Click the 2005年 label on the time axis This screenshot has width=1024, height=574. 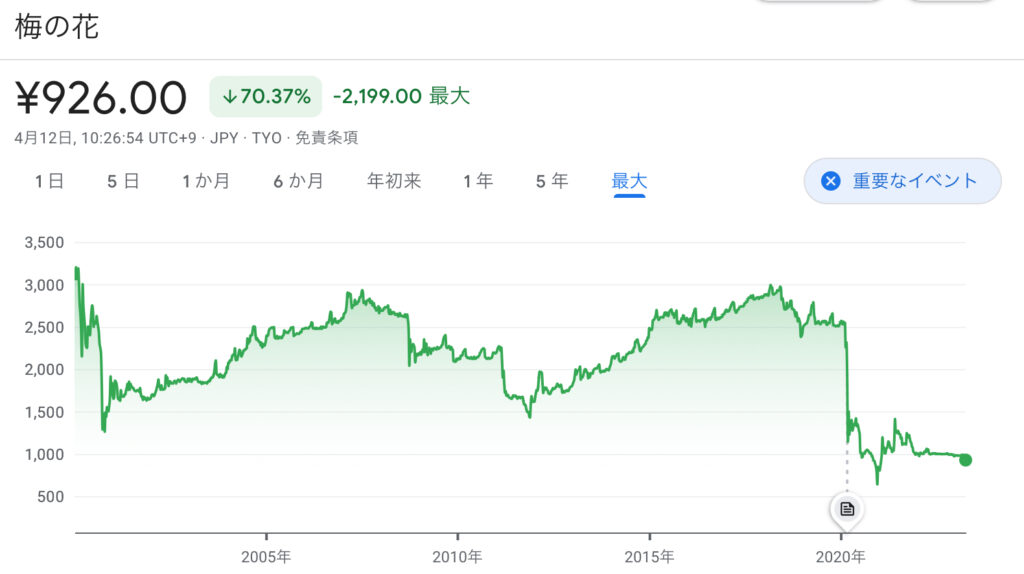click(267, 555)
